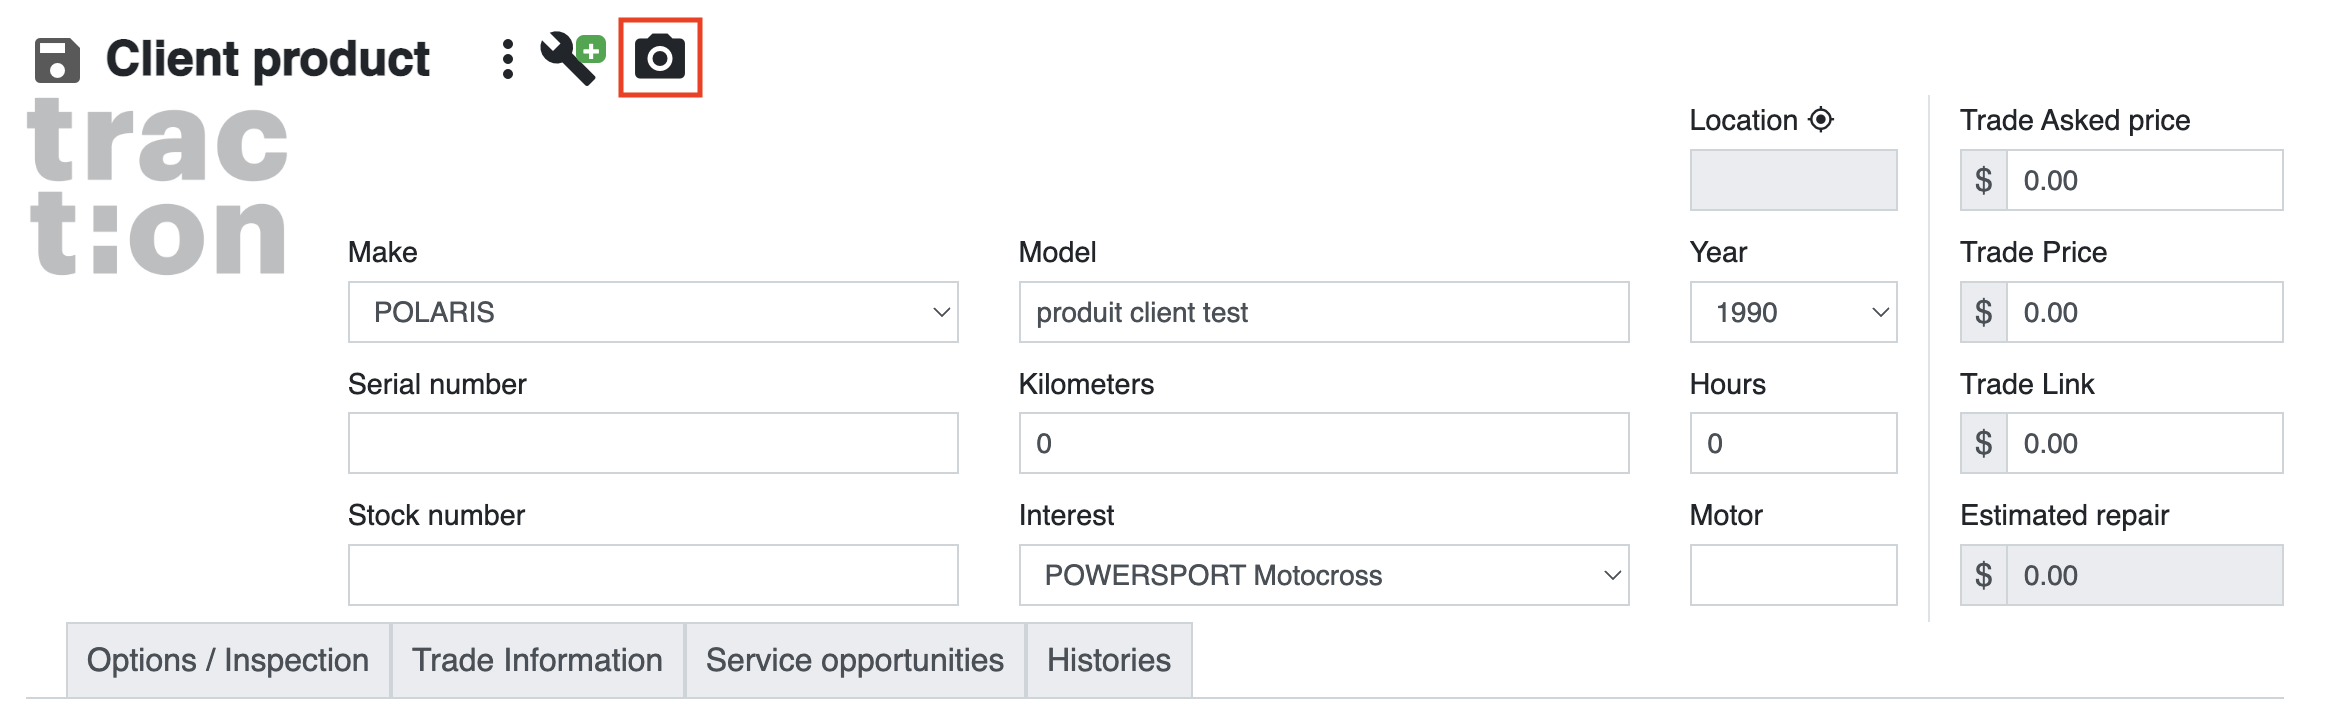Screen dimensions: 2336x706
Task: Focus the Serial number input field
Action: [652, 443]
